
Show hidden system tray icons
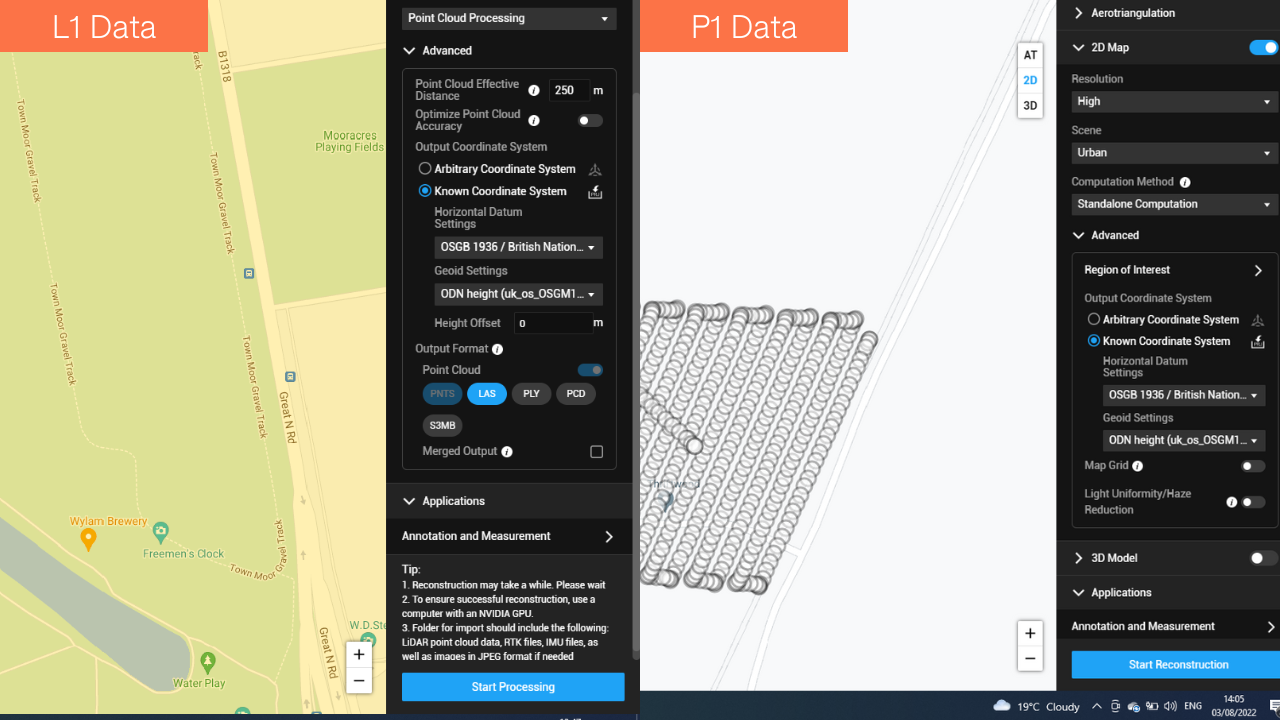tap(1097, 706)
